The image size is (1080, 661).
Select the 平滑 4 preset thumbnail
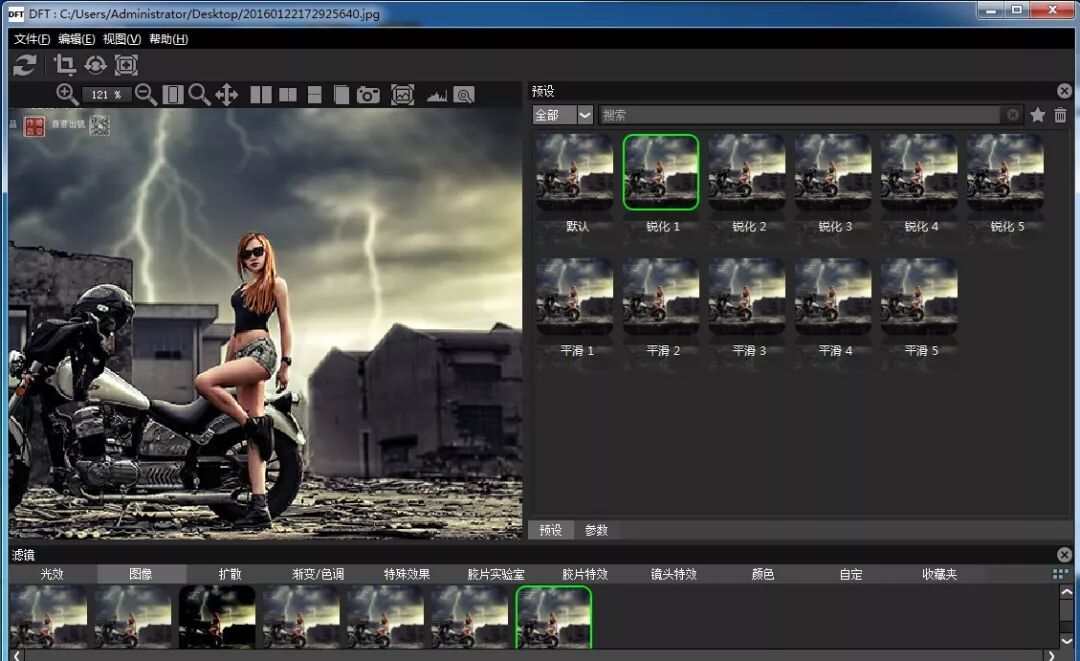(x=833, y=297)
